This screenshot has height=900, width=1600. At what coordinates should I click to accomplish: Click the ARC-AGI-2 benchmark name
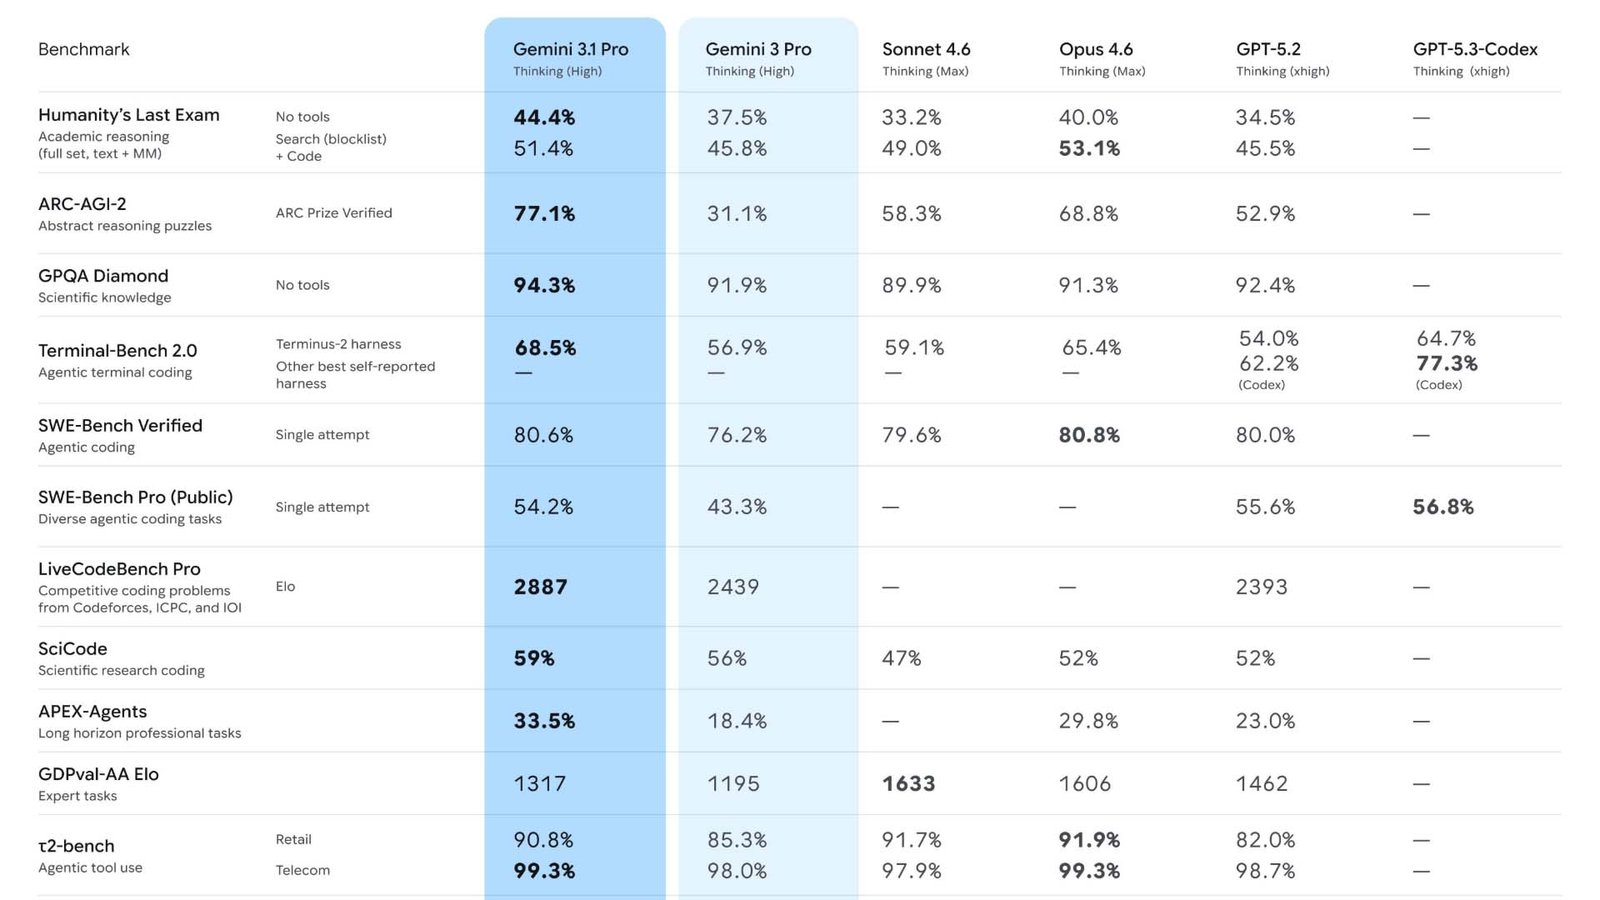click(x=82, y=204)
